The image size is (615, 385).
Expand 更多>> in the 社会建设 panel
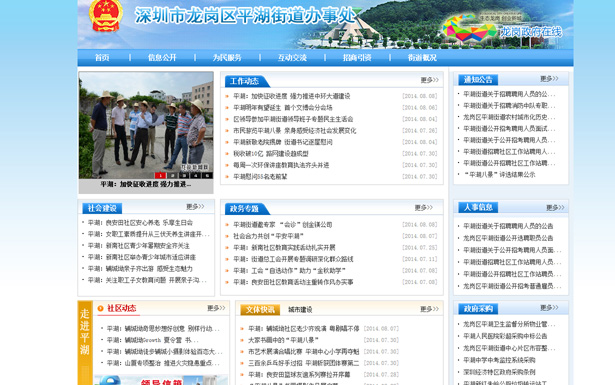point(195,207)
